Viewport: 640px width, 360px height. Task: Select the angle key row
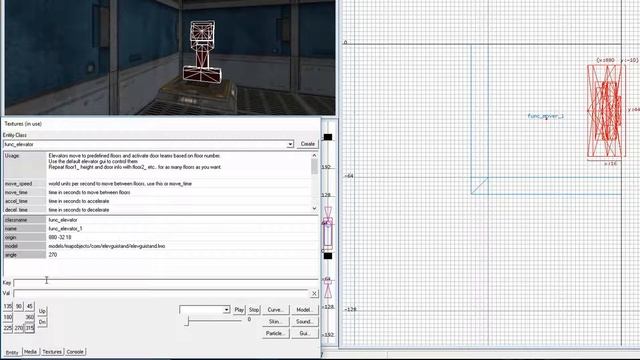(161, 255)
